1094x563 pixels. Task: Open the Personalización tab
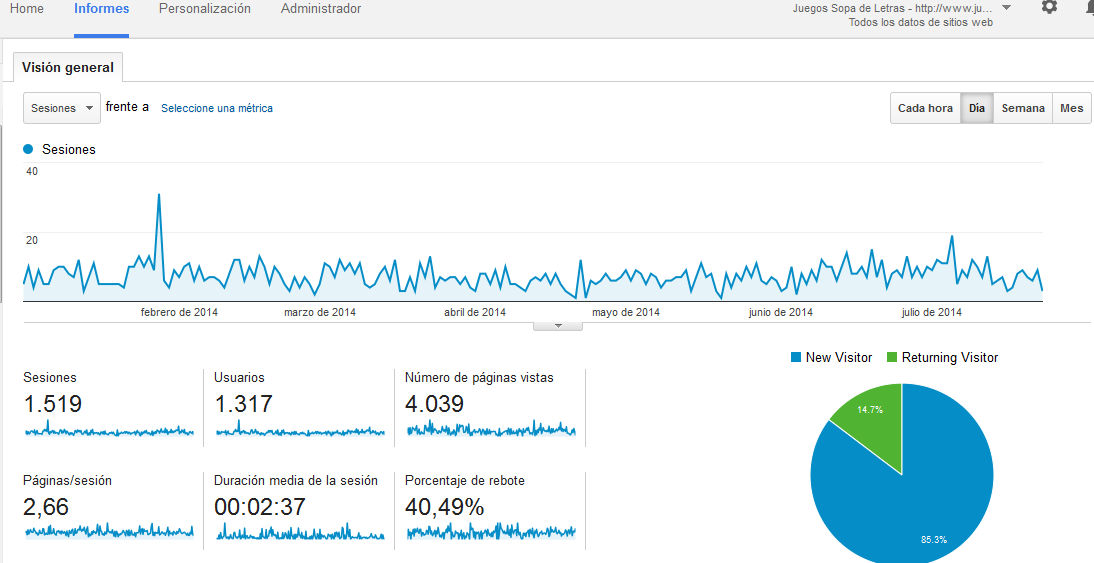point(204,9)
